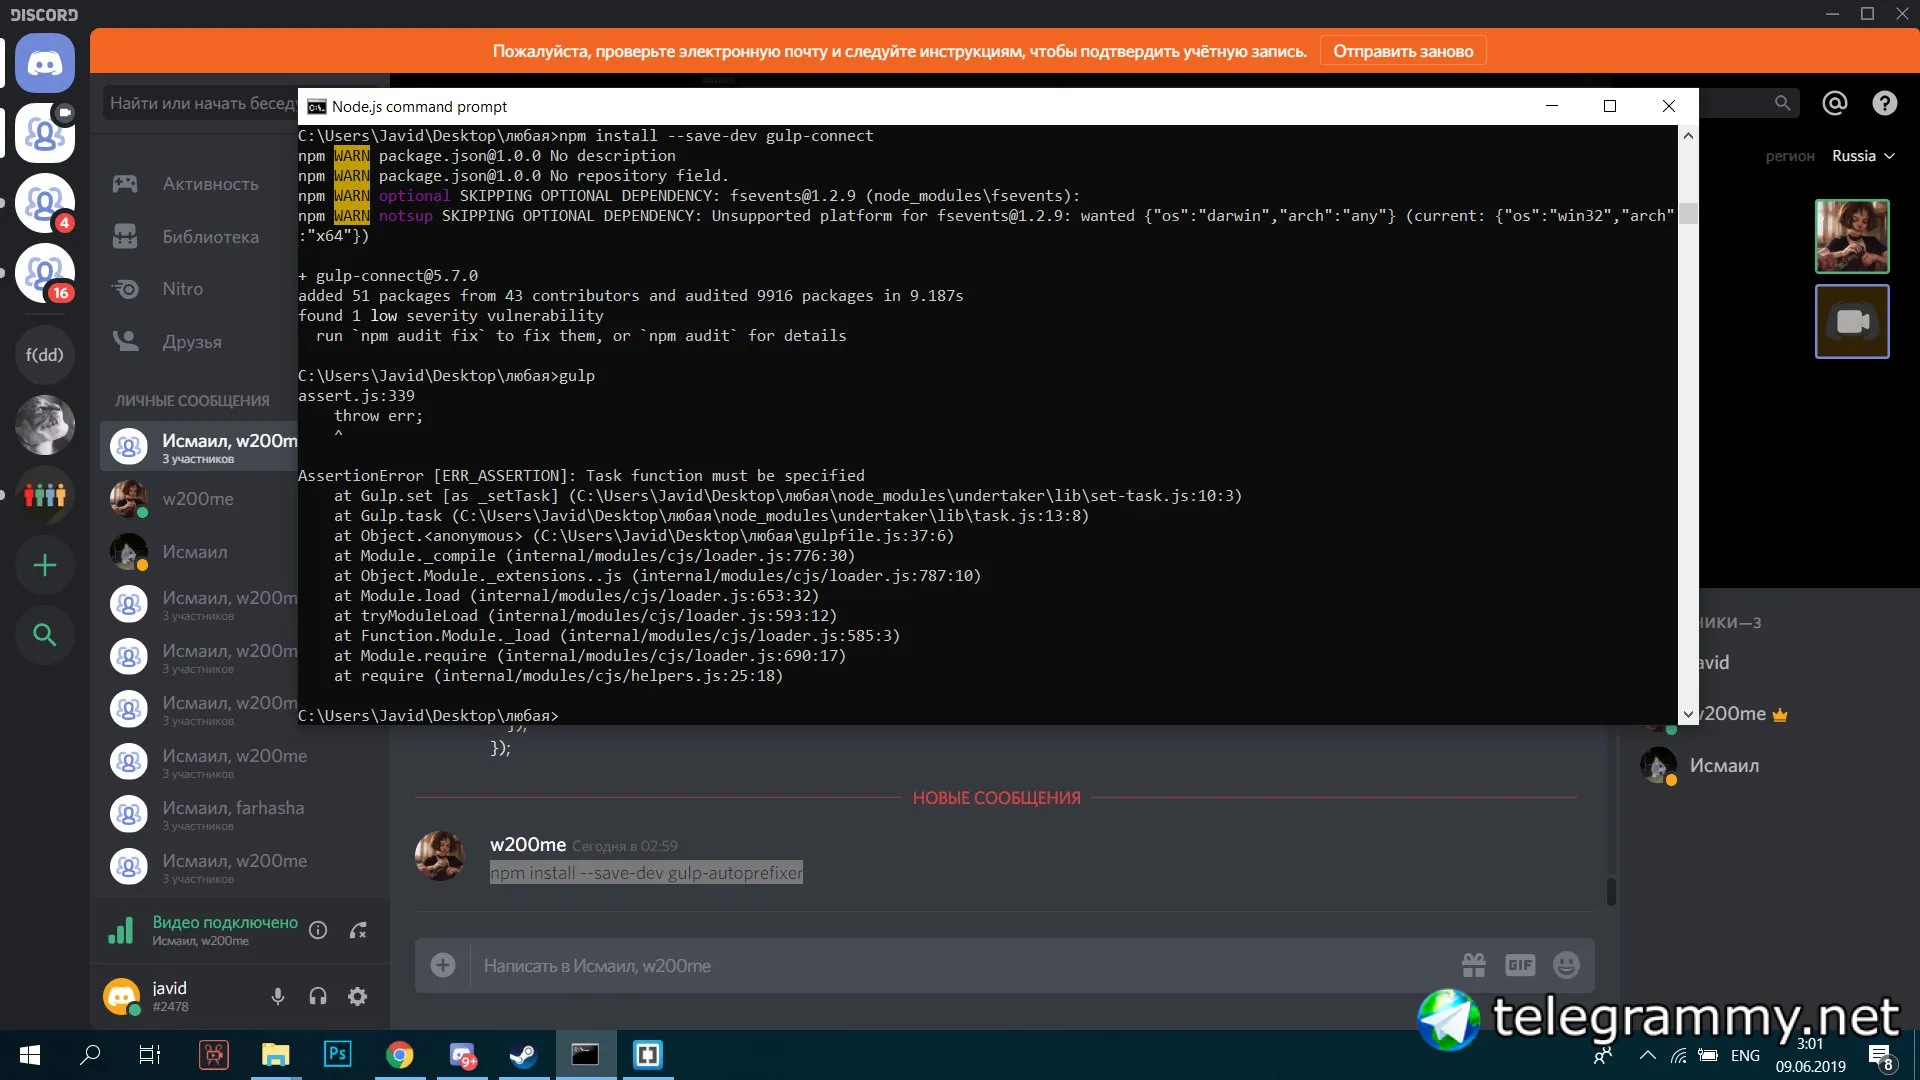The width and height of the screenshot is (1920, 1080).
Task: Open Discord user settings gear
Action: click(x=357, y=996)
